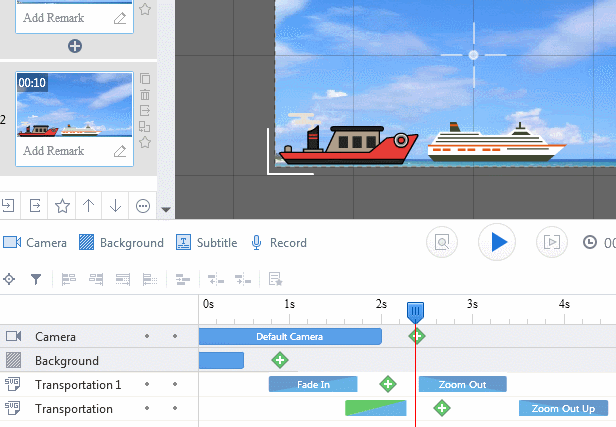The image size is (616, 427).
Task: Toggle the first dot on the Transportation track
Action: 147,409
